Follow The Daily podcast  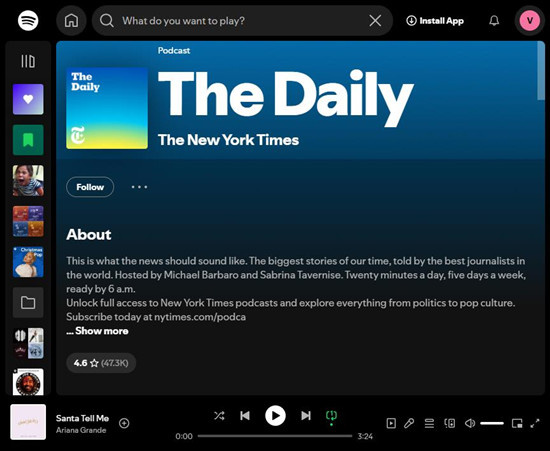coord(90,187)
